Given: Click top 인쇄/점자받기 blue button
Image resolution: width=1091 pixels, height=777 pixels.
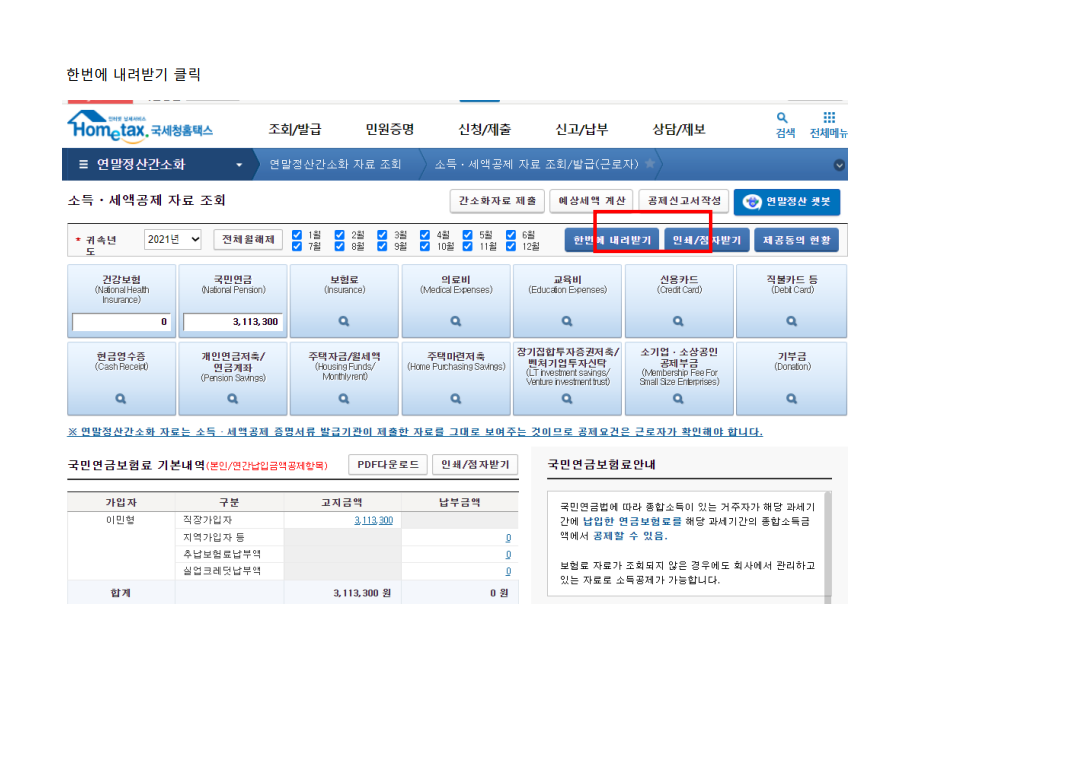Looking at the screenshot, I should [x=707, y=240].
